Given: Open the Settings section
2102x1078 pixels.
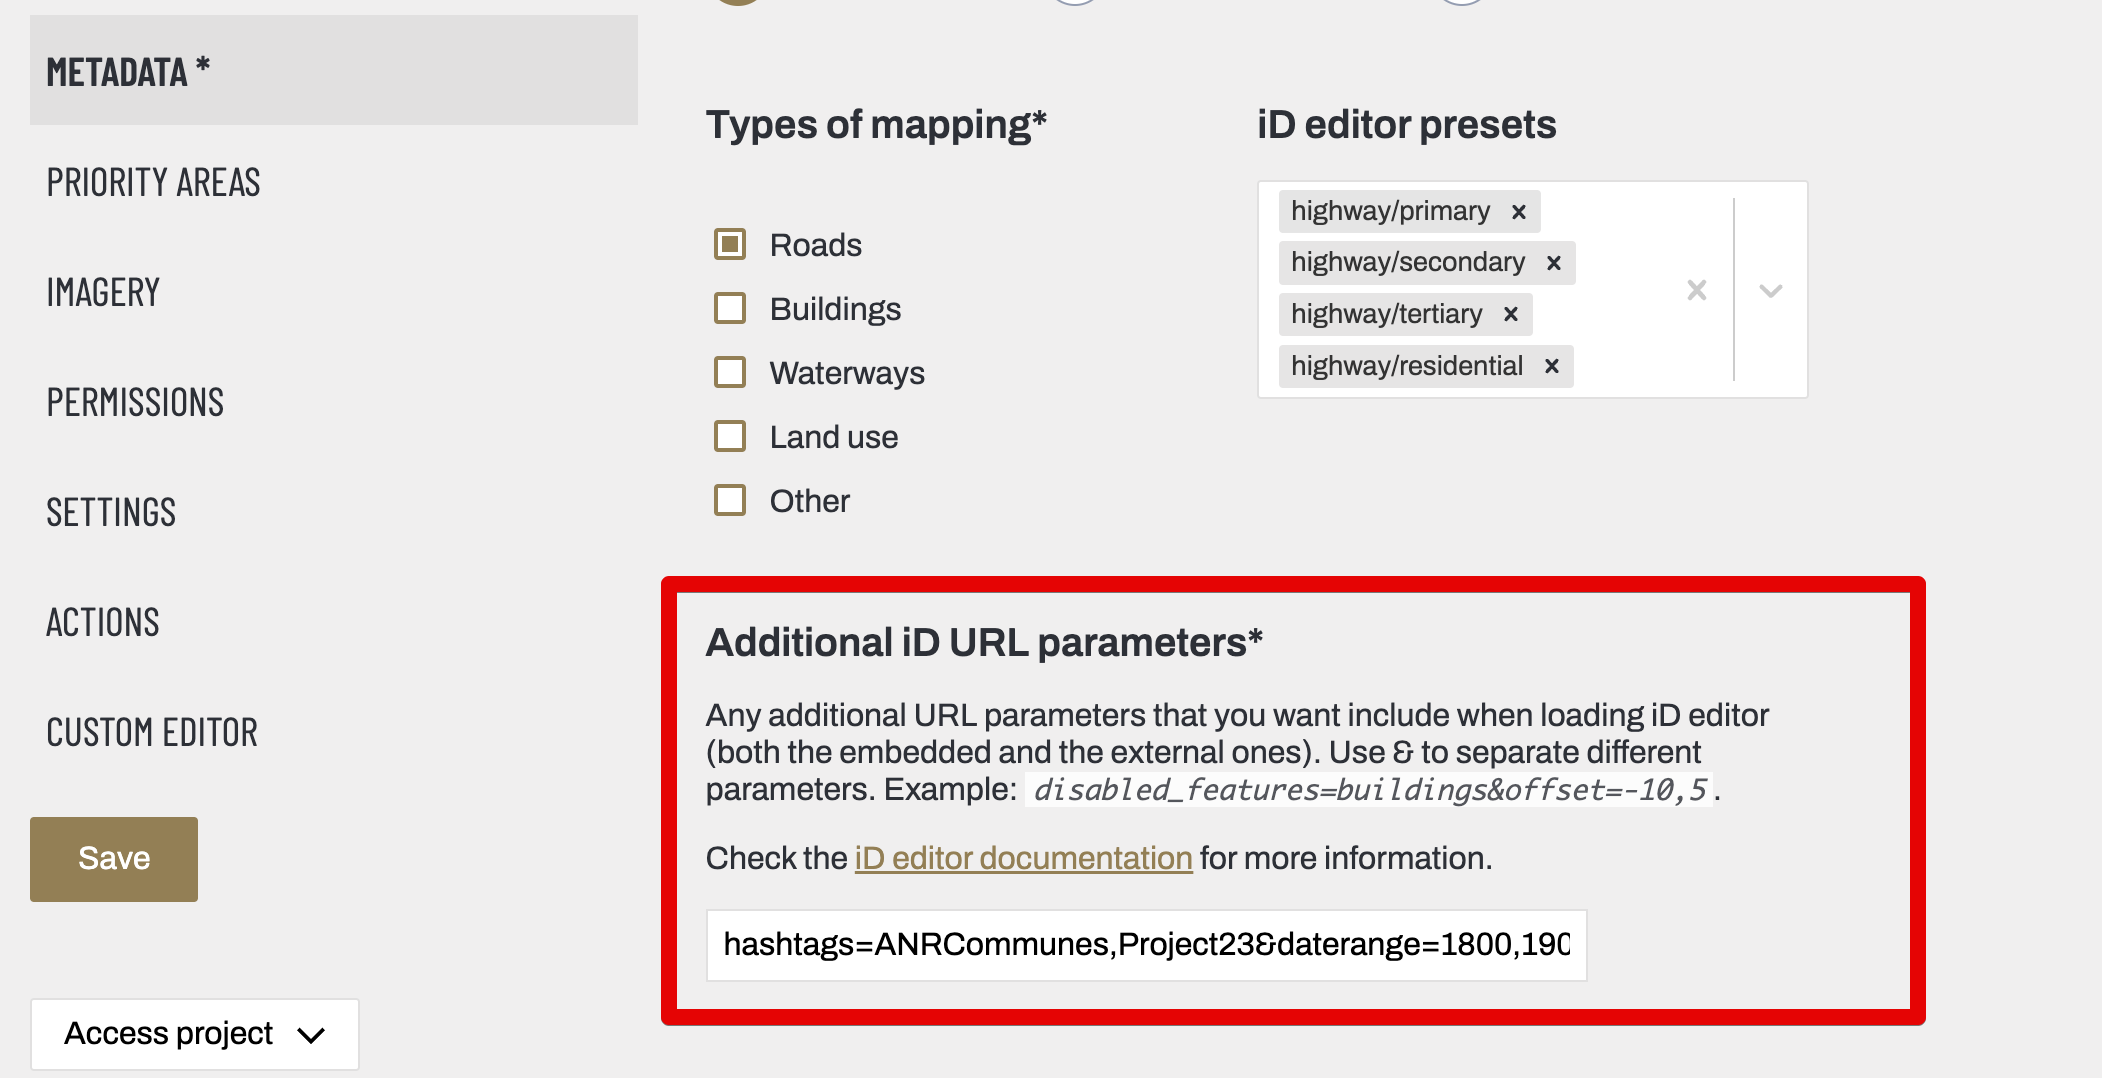Looking at the screenshot, I should click(x=111, y=512).
